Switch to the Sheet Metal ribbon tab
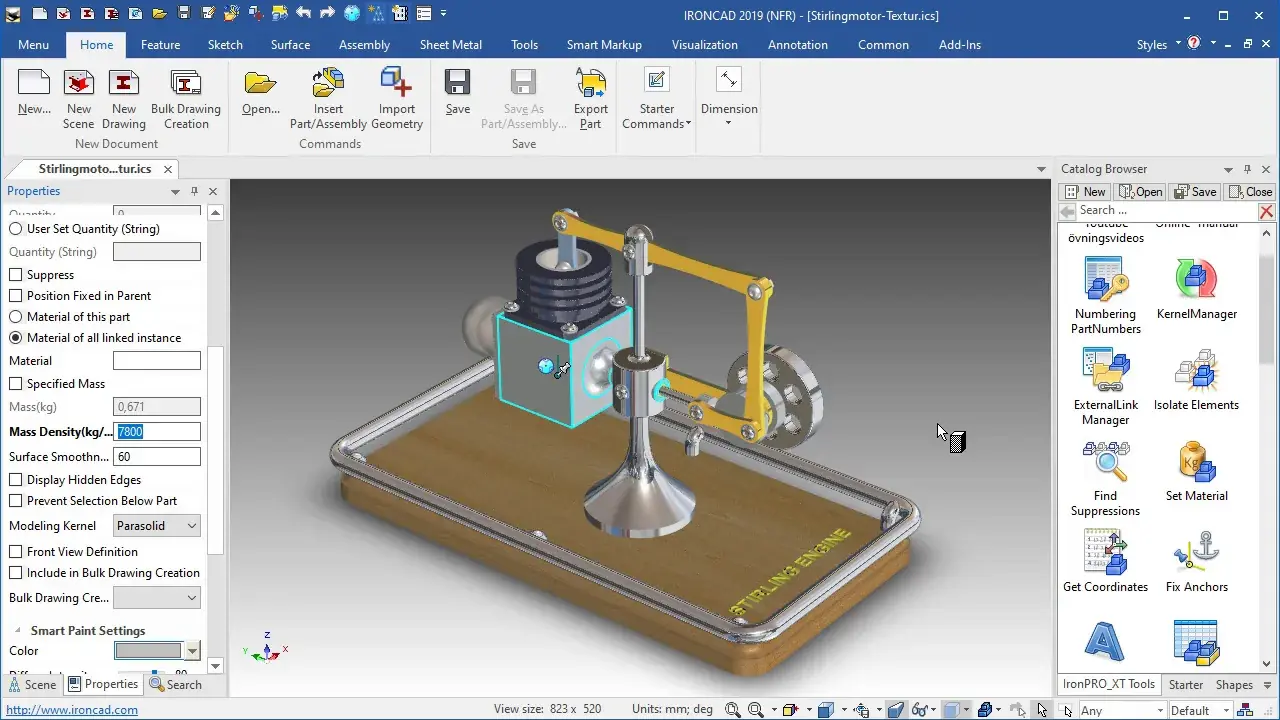 pyautogui.click(x=451, y=45)
